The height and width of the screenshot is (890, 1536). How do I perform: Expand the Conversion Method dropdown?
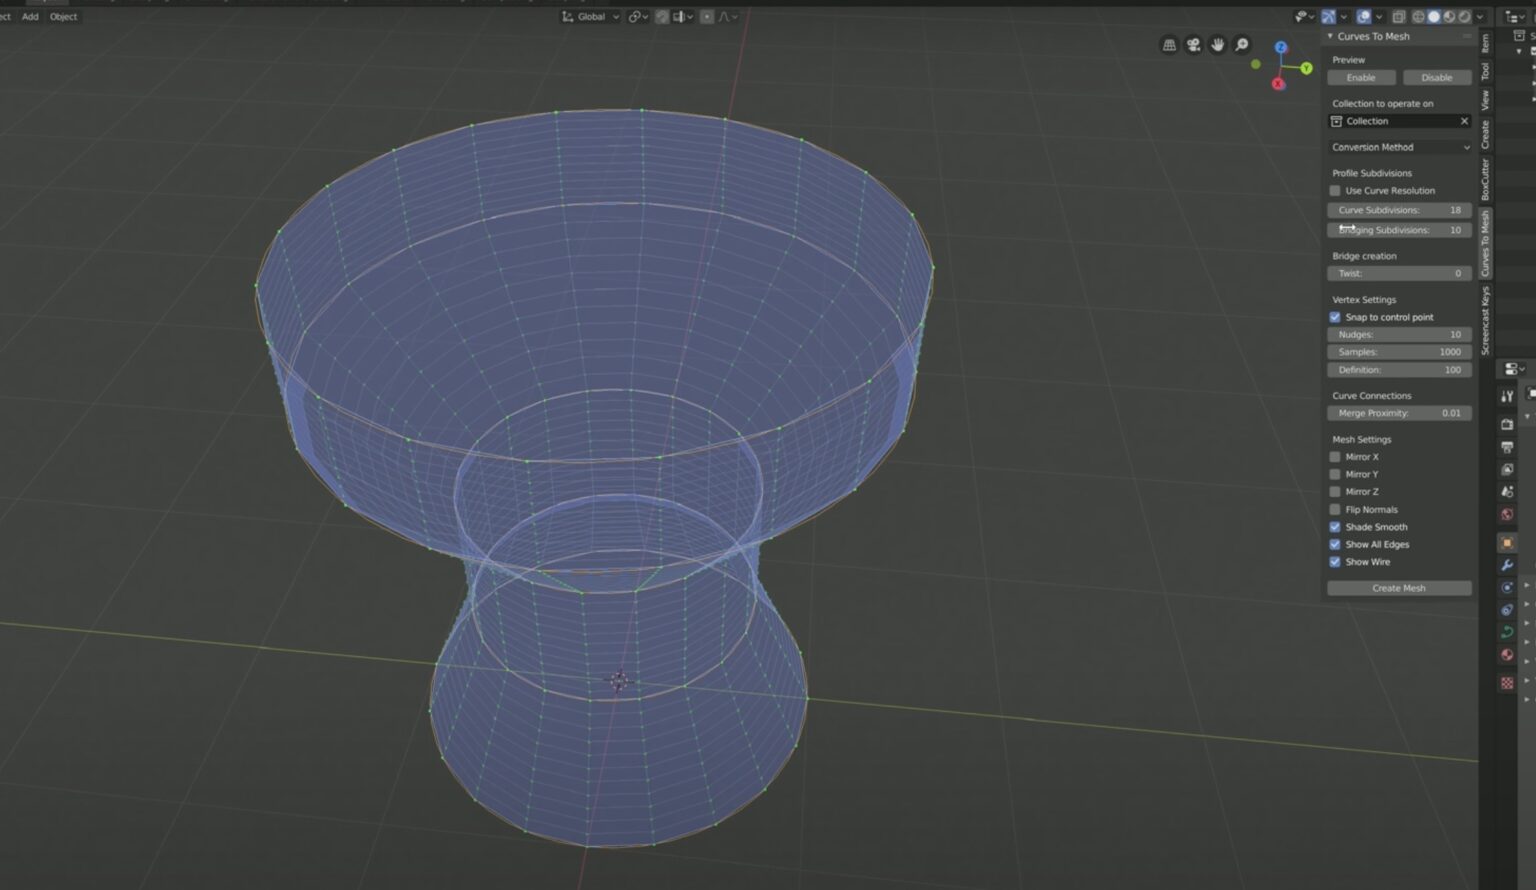tap(1398, 147)
